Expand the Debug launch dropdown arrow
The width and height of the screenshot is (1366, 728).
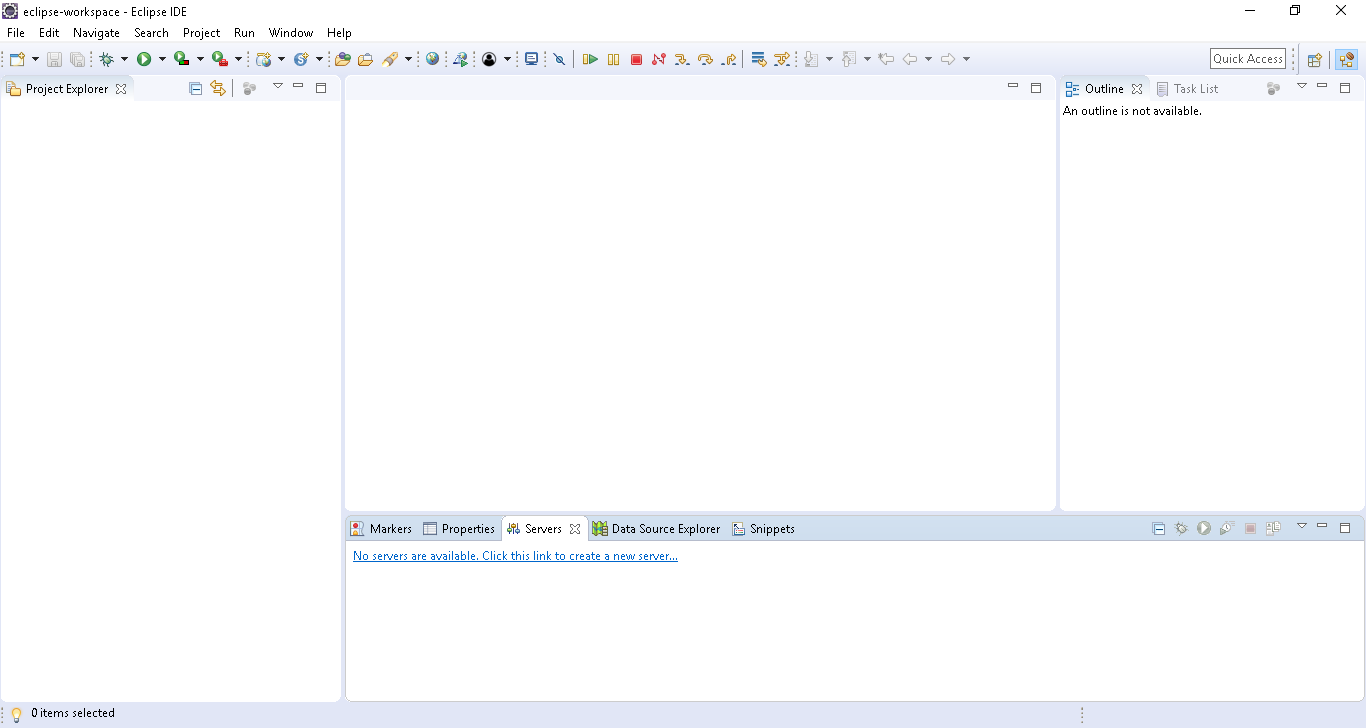click(x=124, y=59)
